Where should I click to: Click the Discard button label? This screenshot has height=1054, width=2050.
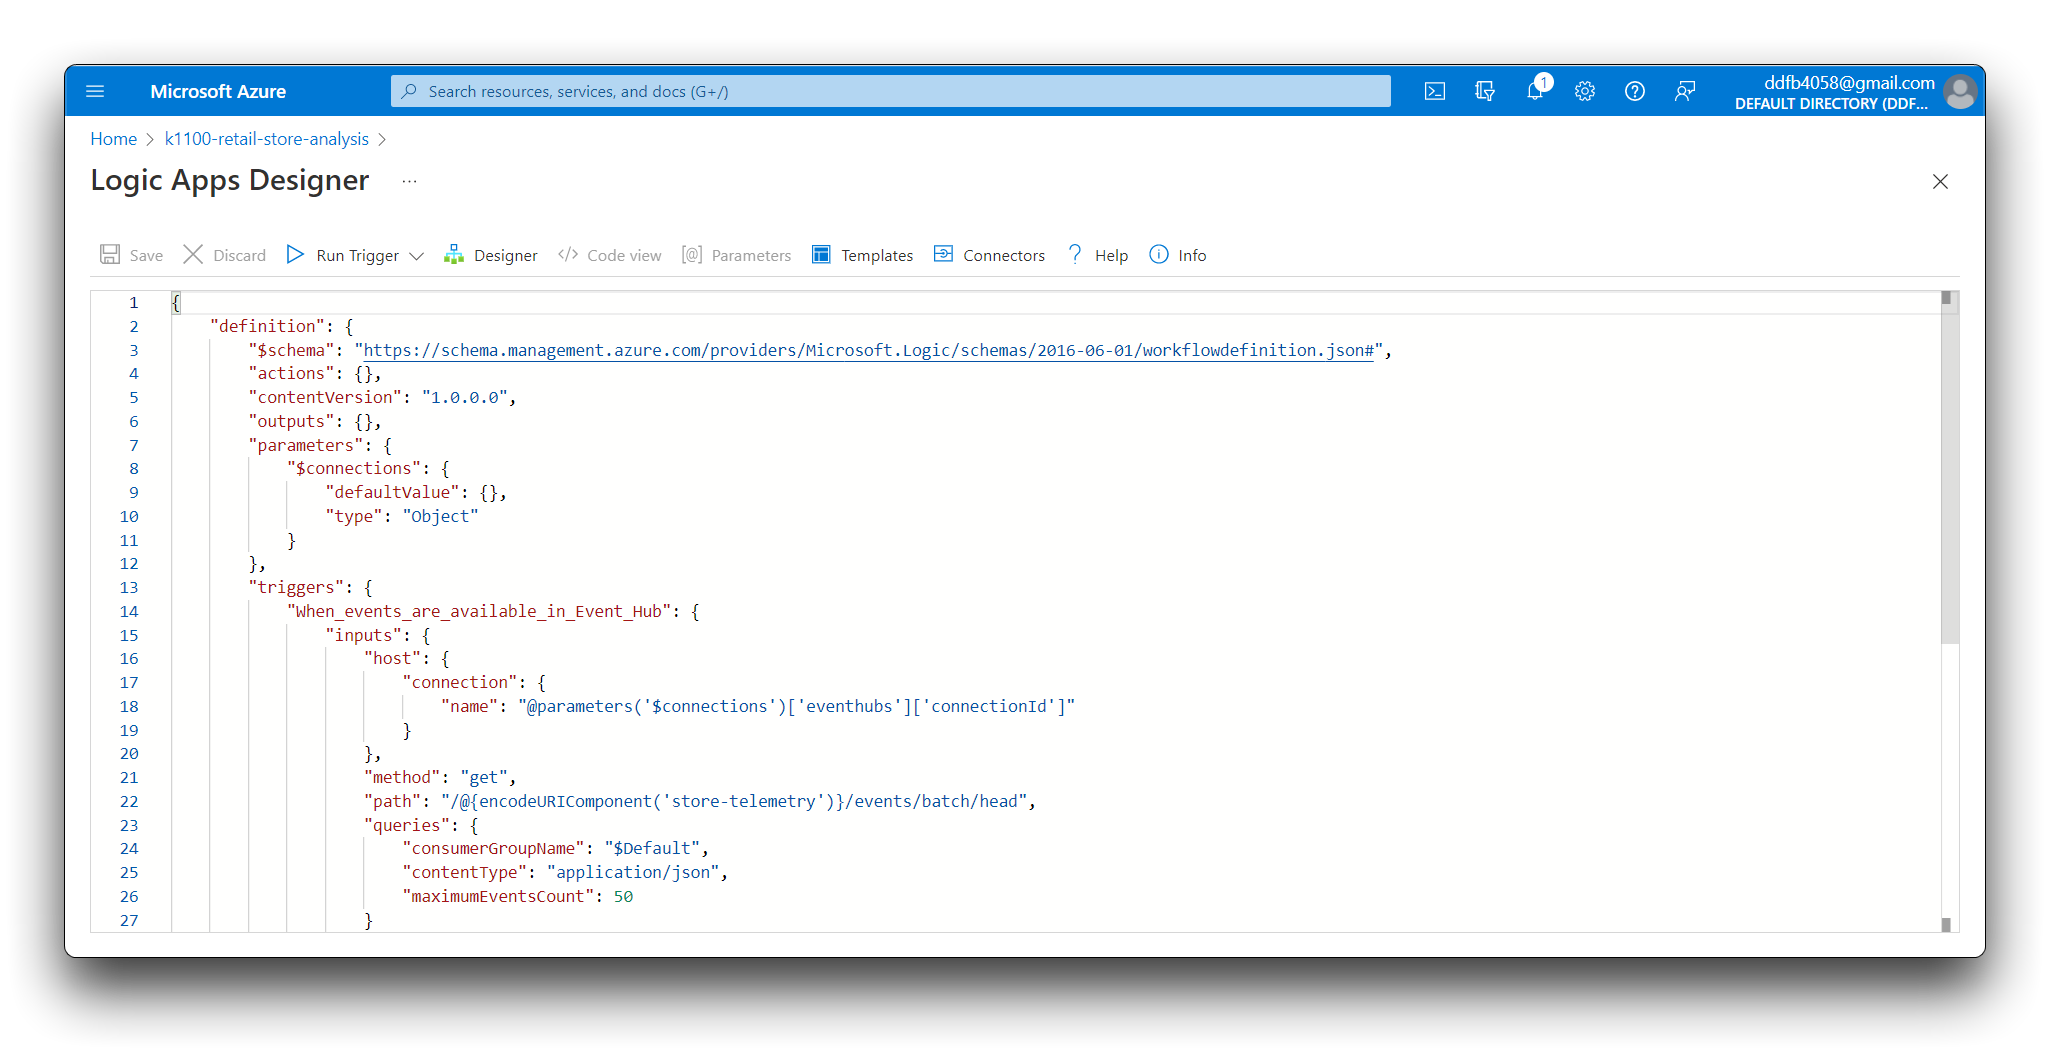[x=239, y=255]
